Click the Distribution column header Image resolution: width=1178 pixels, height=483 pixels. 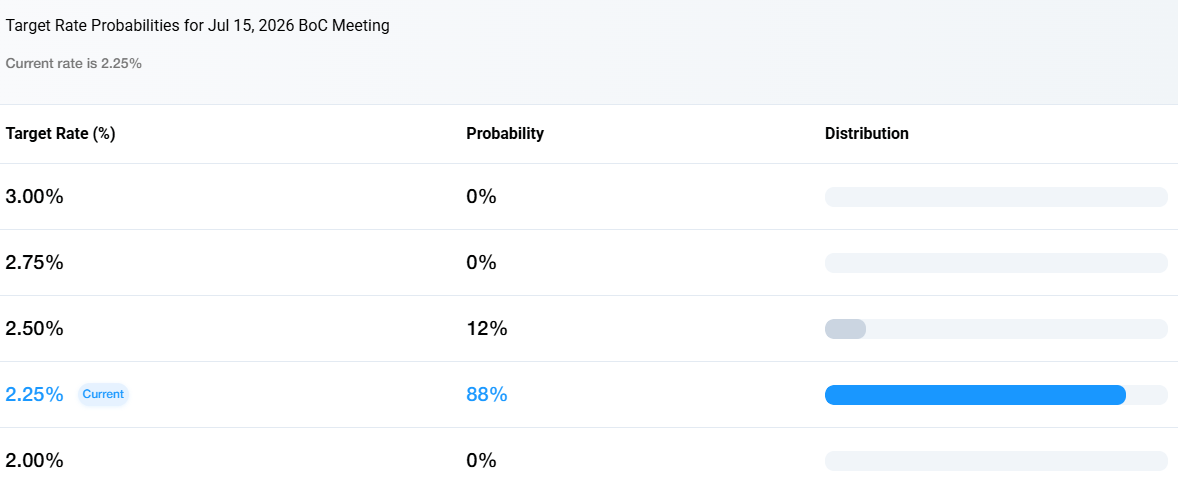(867, 134)
